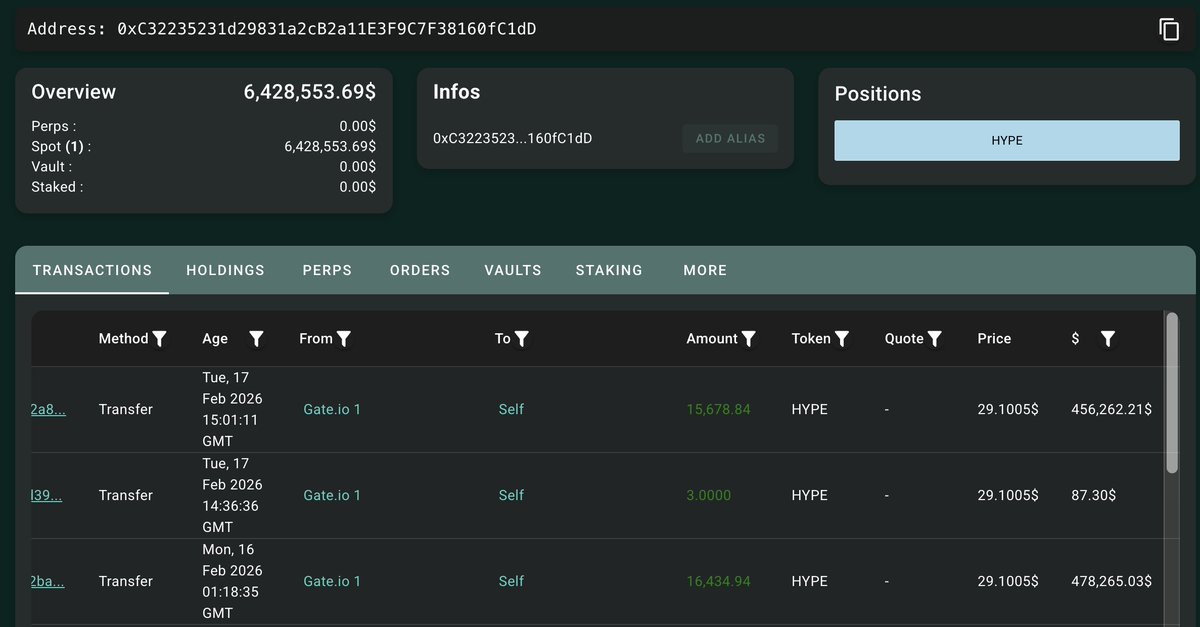1200x627 pixels.
Task: Expand the More tab menu
Action: coord(705,270)
